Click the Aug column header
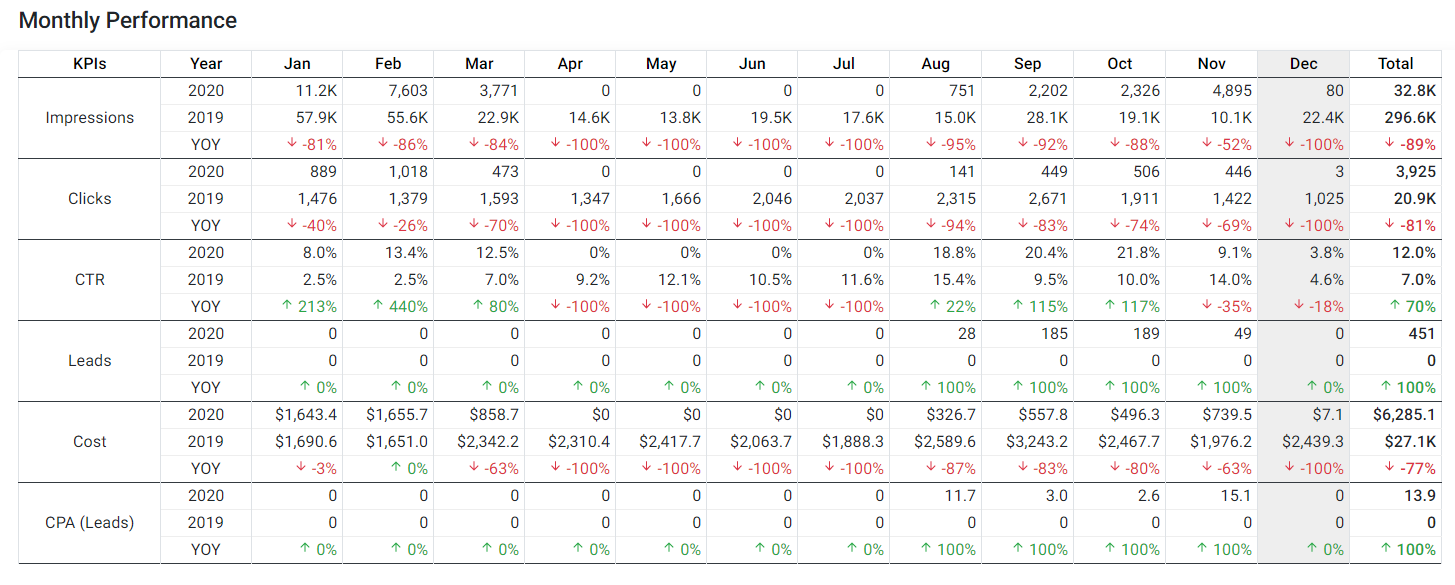1455x585 pixels. point(935,63)
